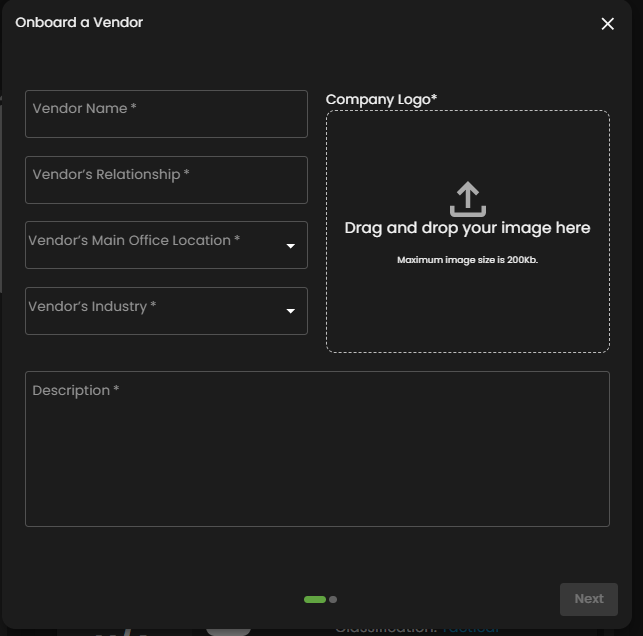Click the Tactical link behind the dialog
The image size is (643, 636).
tap(470, 629)
